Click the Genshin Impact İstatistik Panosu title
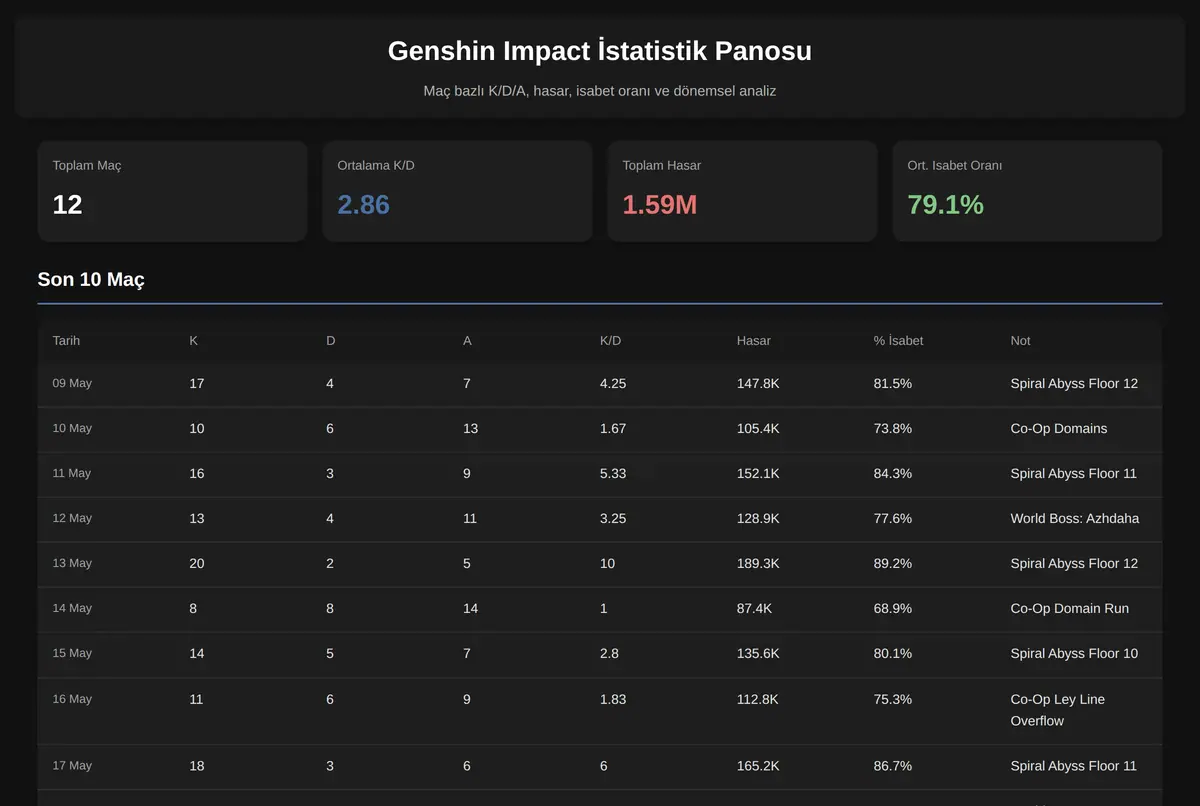Screen dimensions: 1200x806 (x=600, y=51)
